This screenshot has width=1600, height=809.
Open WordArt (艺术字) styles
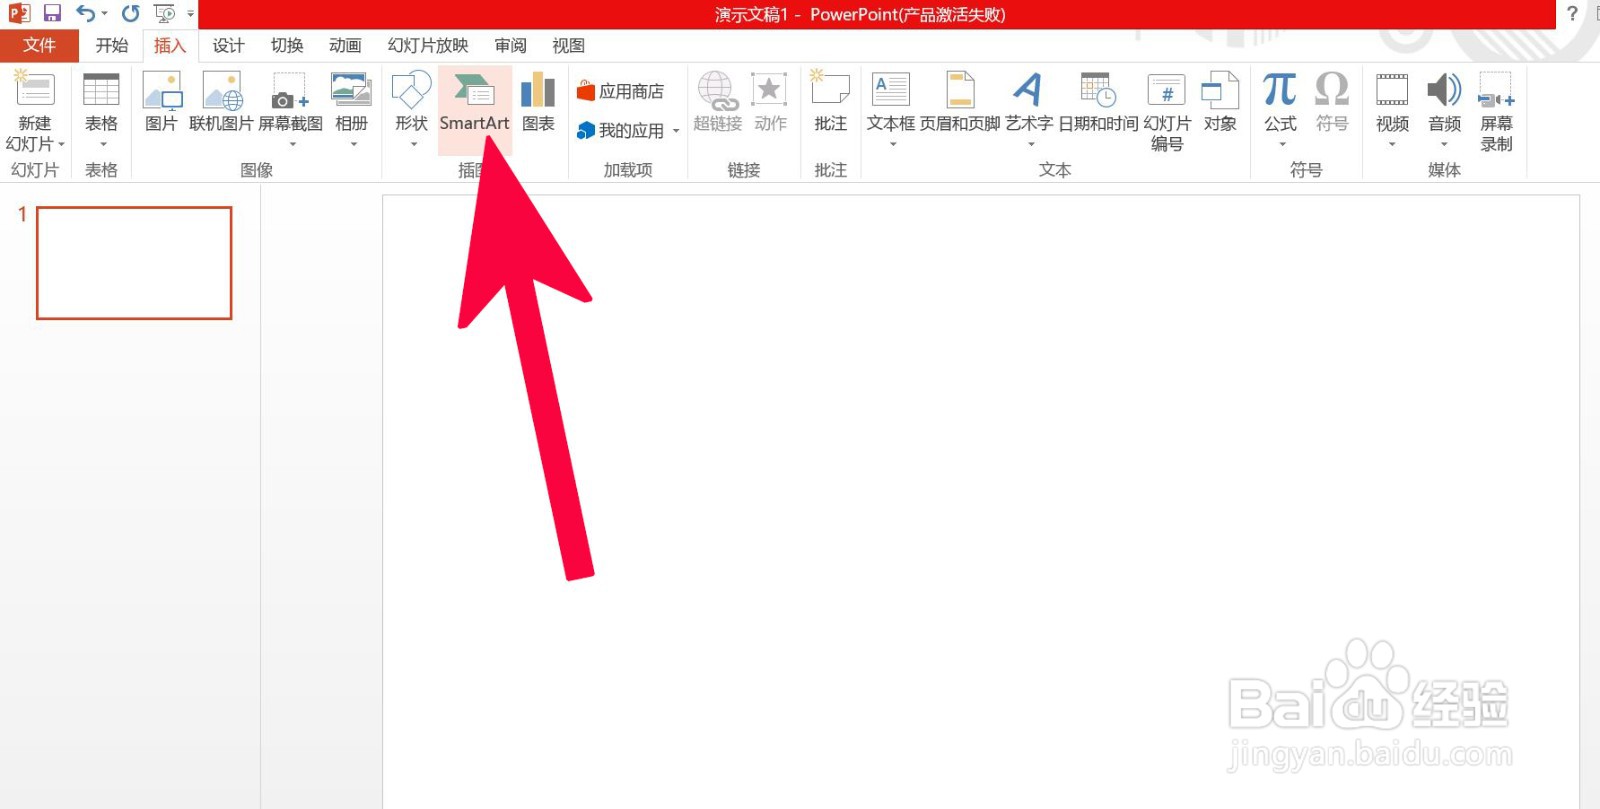[x=1028, y=90]
